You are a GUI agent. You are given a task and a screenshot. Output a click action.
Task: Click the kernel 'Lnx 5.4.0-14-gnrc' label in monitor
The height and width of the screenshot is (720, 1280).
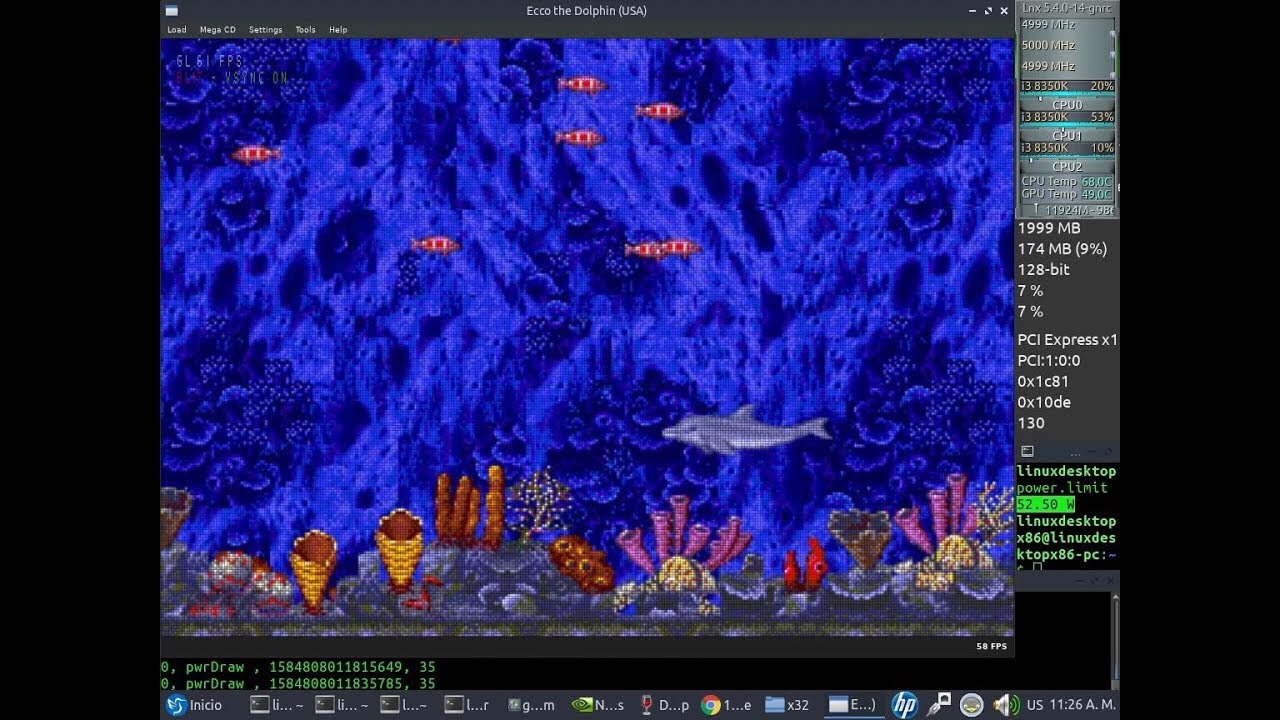[1066, 8]
